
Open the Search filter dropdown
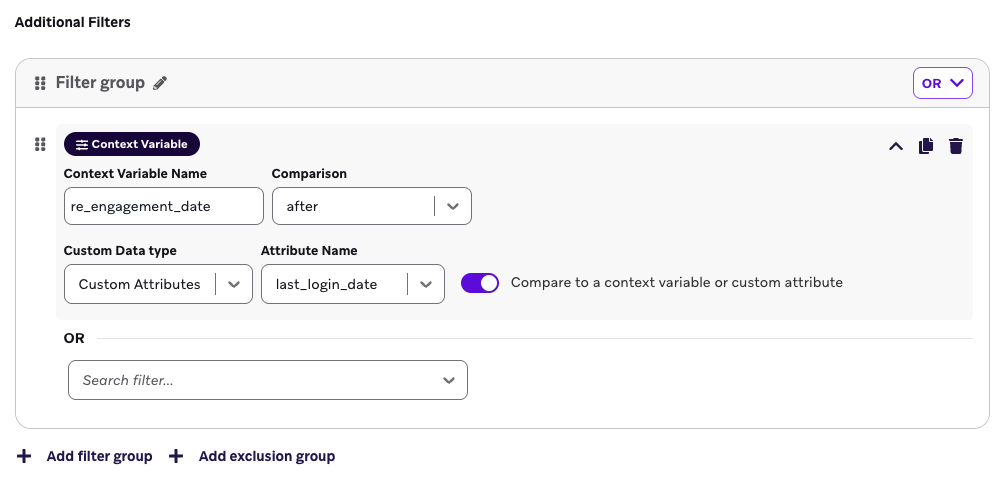pyautogui.click(x=267, y=380)
